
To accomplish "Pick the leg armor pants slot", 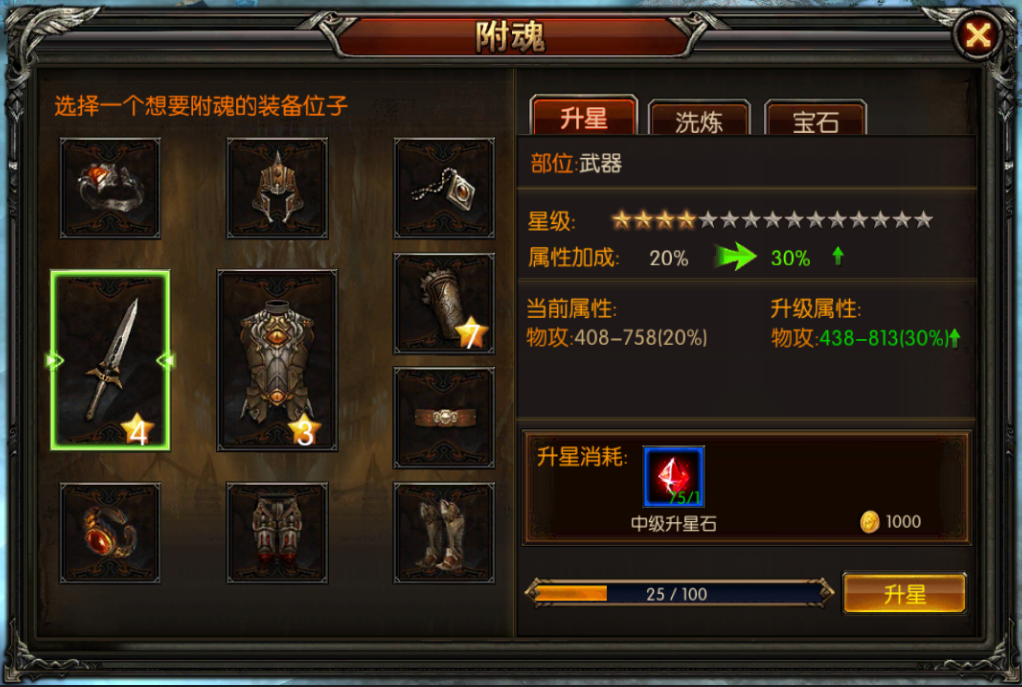I will point(277,533).
